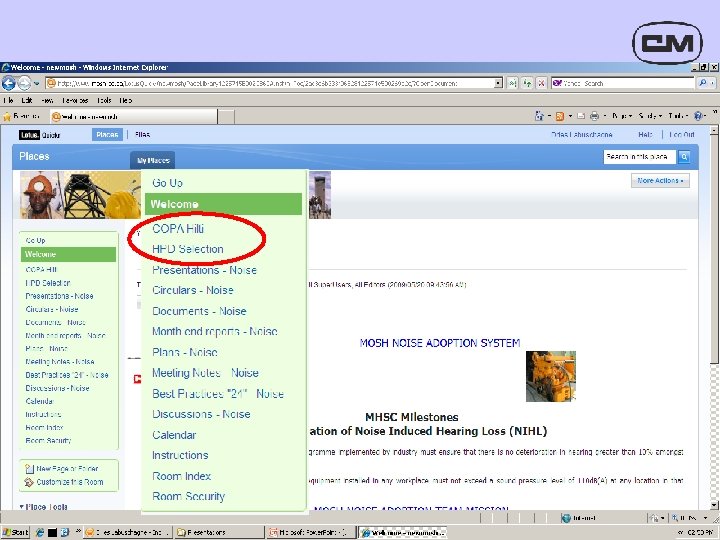Click the orange machine thumbnail image
The width and height of the screenshot is (720, 540).
click(551, 376)
